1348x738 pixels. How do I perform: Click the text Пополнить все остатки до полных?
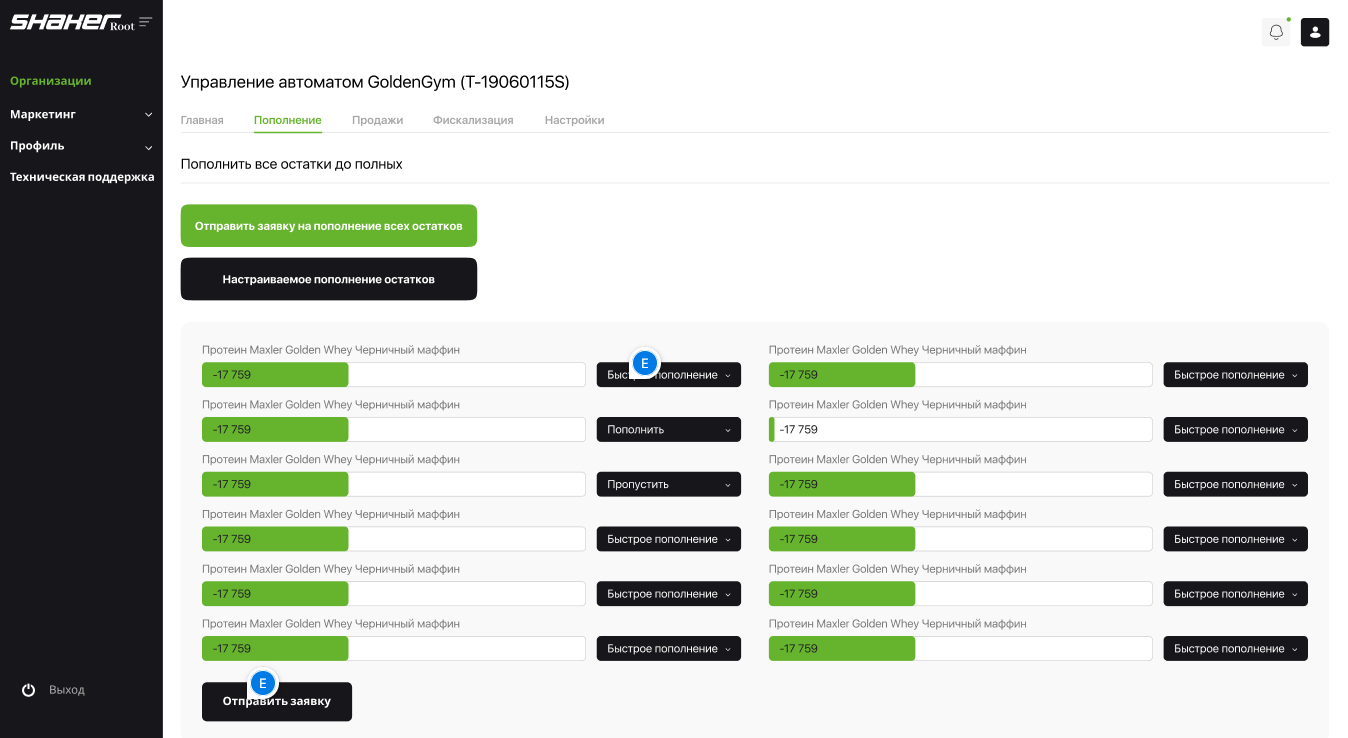coord(292,164)
